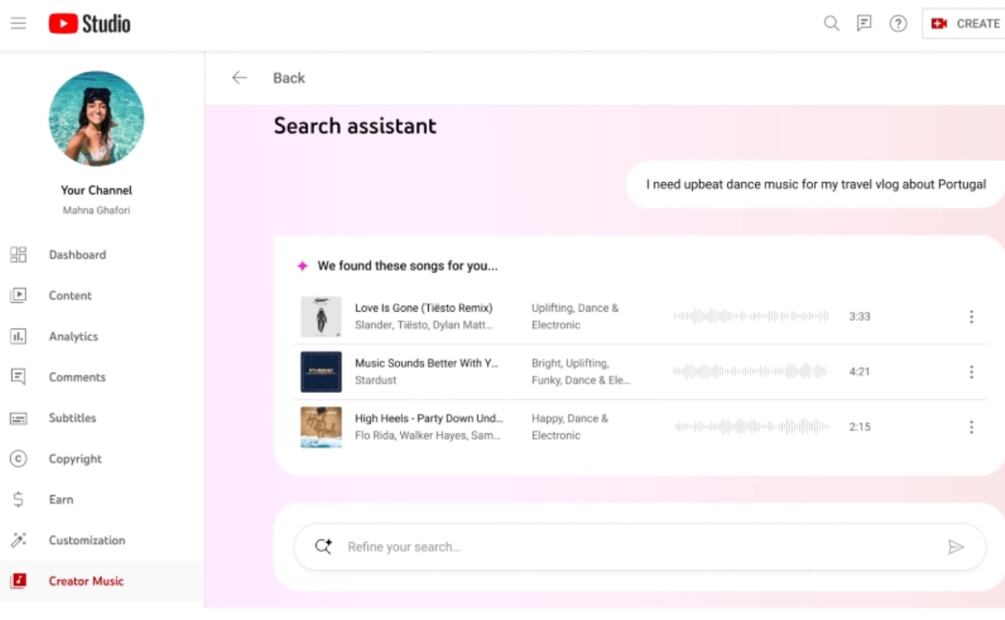Screen dimensions: 1005x620
Task: Open the help question mark icon
Action: point(898,23)
